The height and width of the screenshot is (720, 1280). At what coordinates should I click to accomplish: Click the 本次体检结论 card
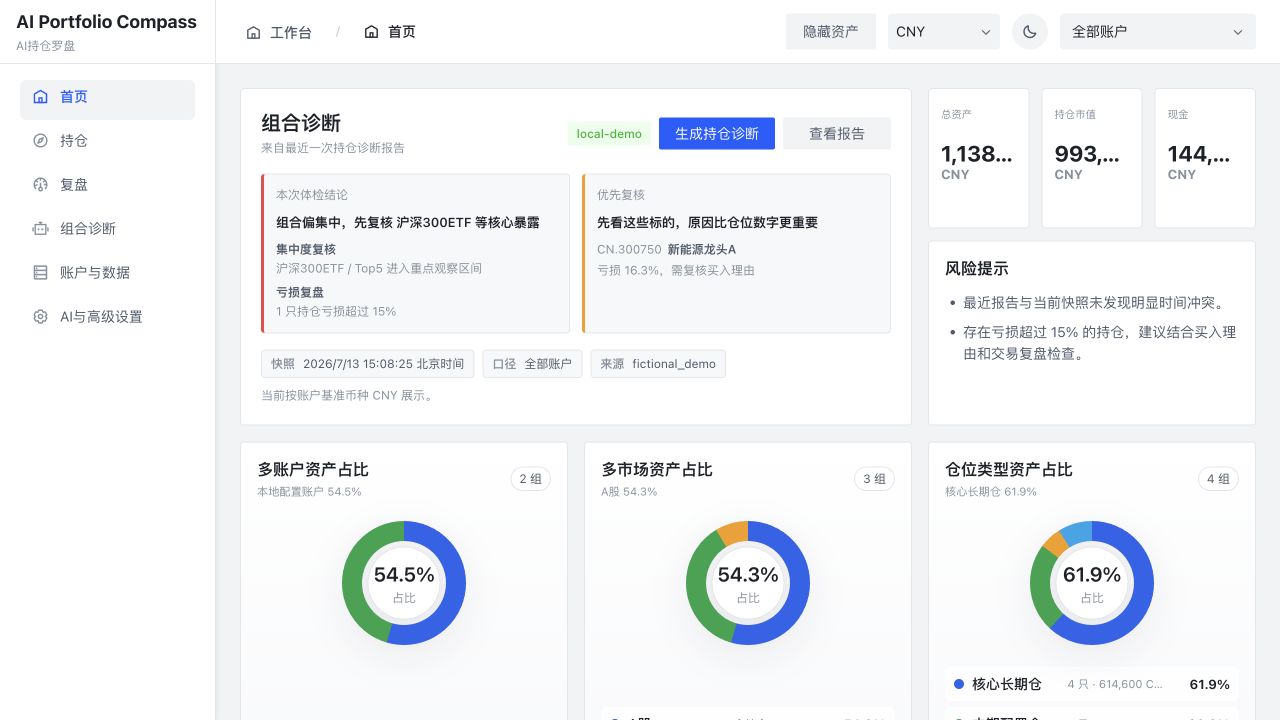click(x=415, y=253)
